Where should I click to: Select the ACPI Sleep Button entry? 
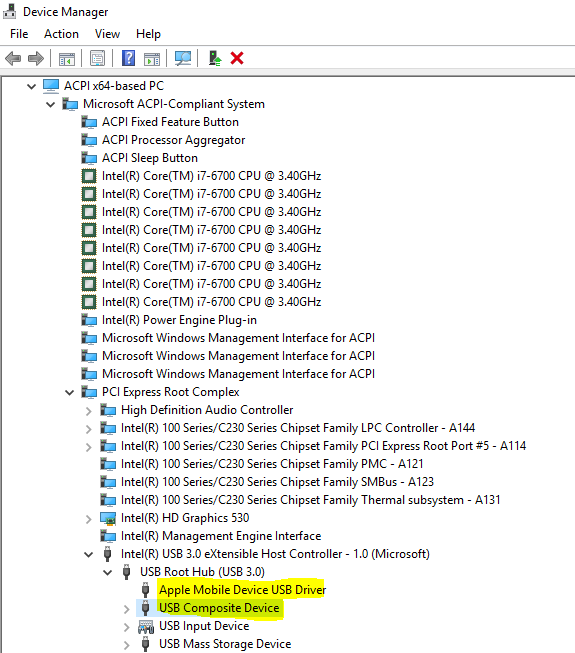(150, 158)
